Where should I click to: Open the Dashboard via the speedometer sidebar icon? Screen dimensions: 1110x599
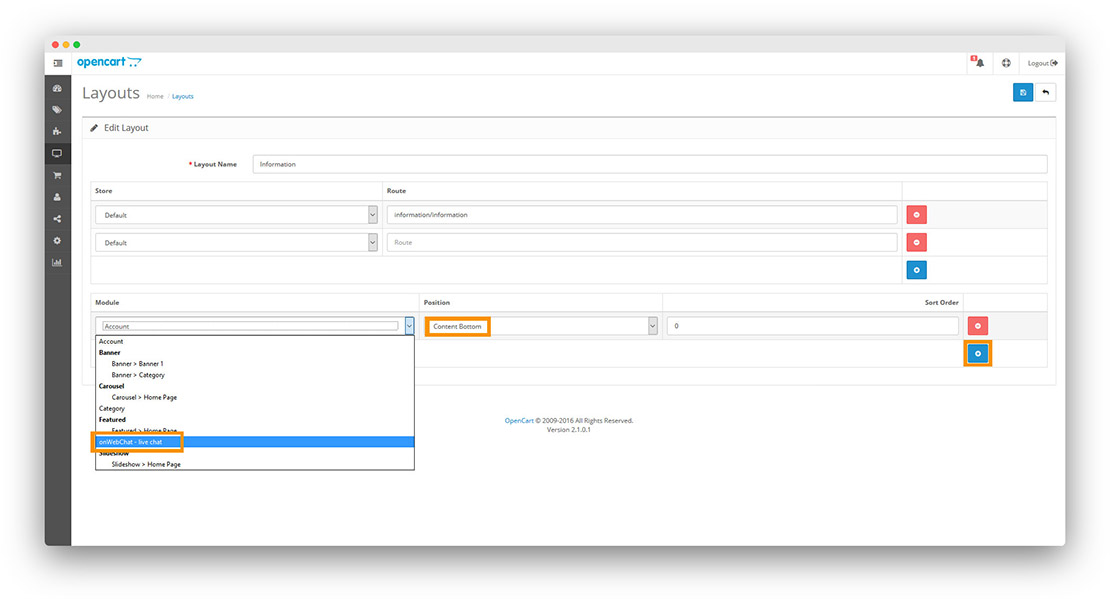click(x=57, y=88)
